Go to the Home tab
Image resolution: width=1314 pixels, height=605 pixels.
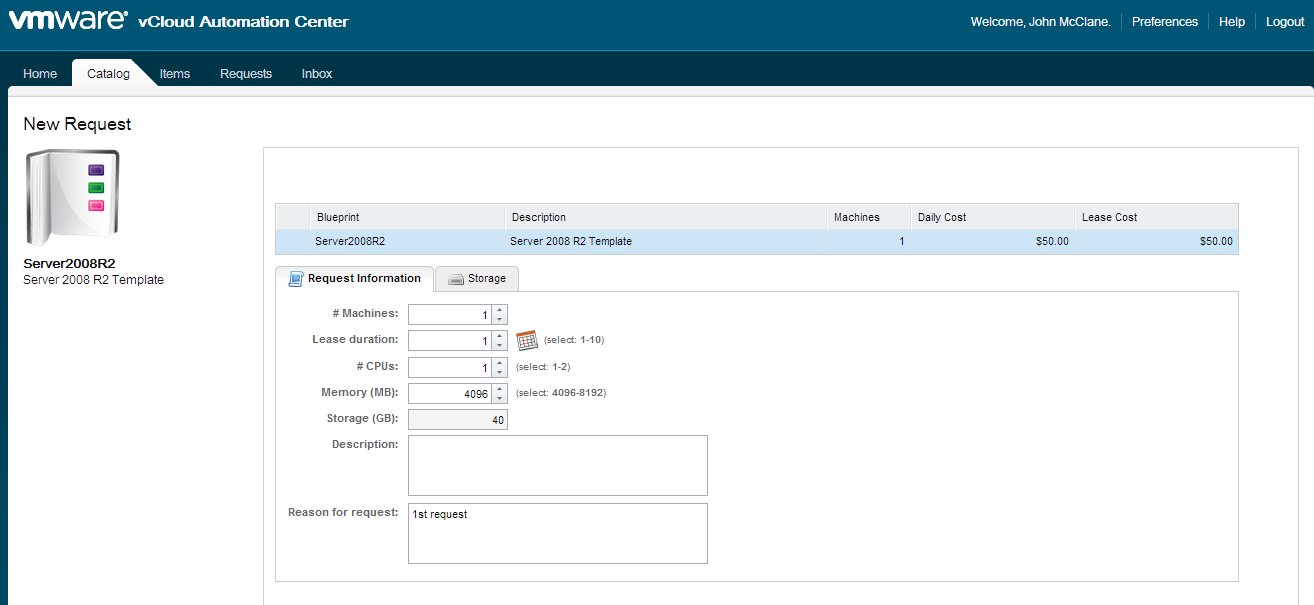(x=40, y=74)
